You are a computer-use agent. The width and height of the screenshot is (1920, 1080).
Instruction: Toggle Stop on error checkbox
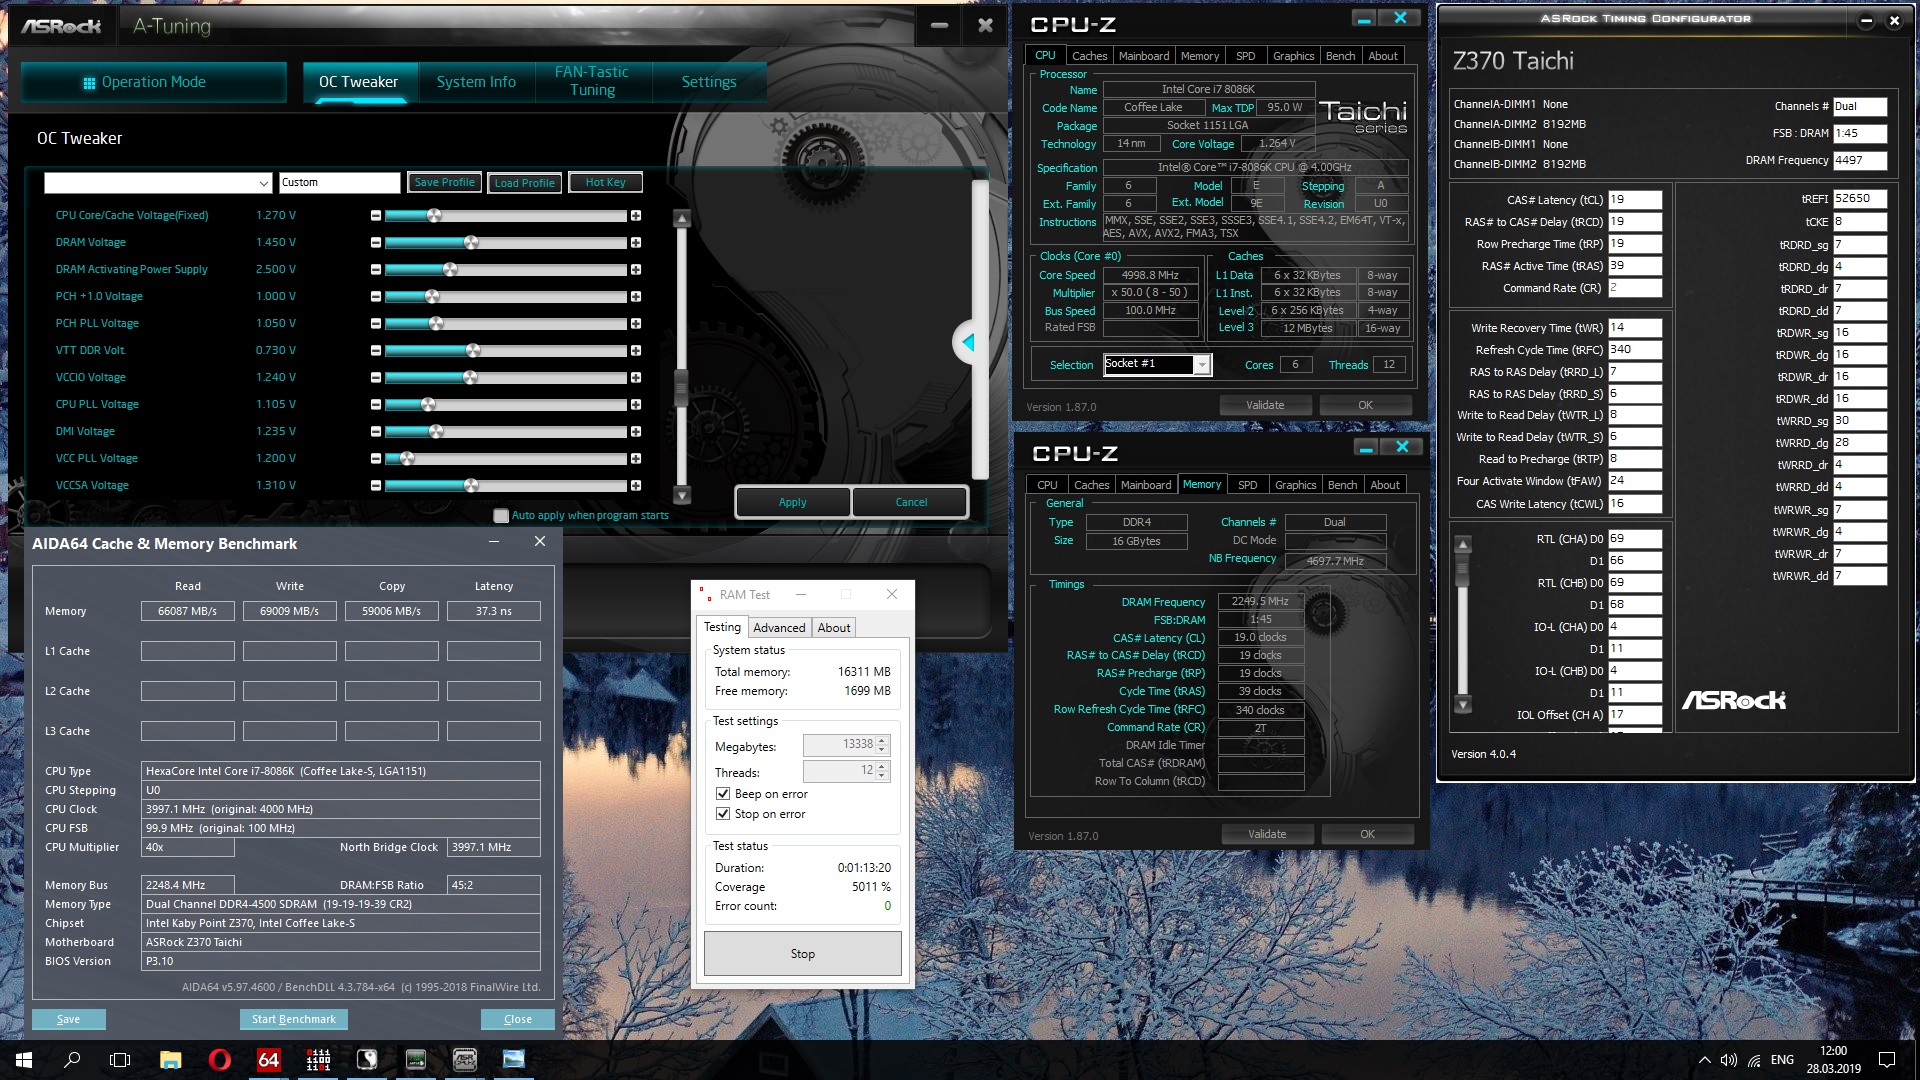(x=723, y=814)
